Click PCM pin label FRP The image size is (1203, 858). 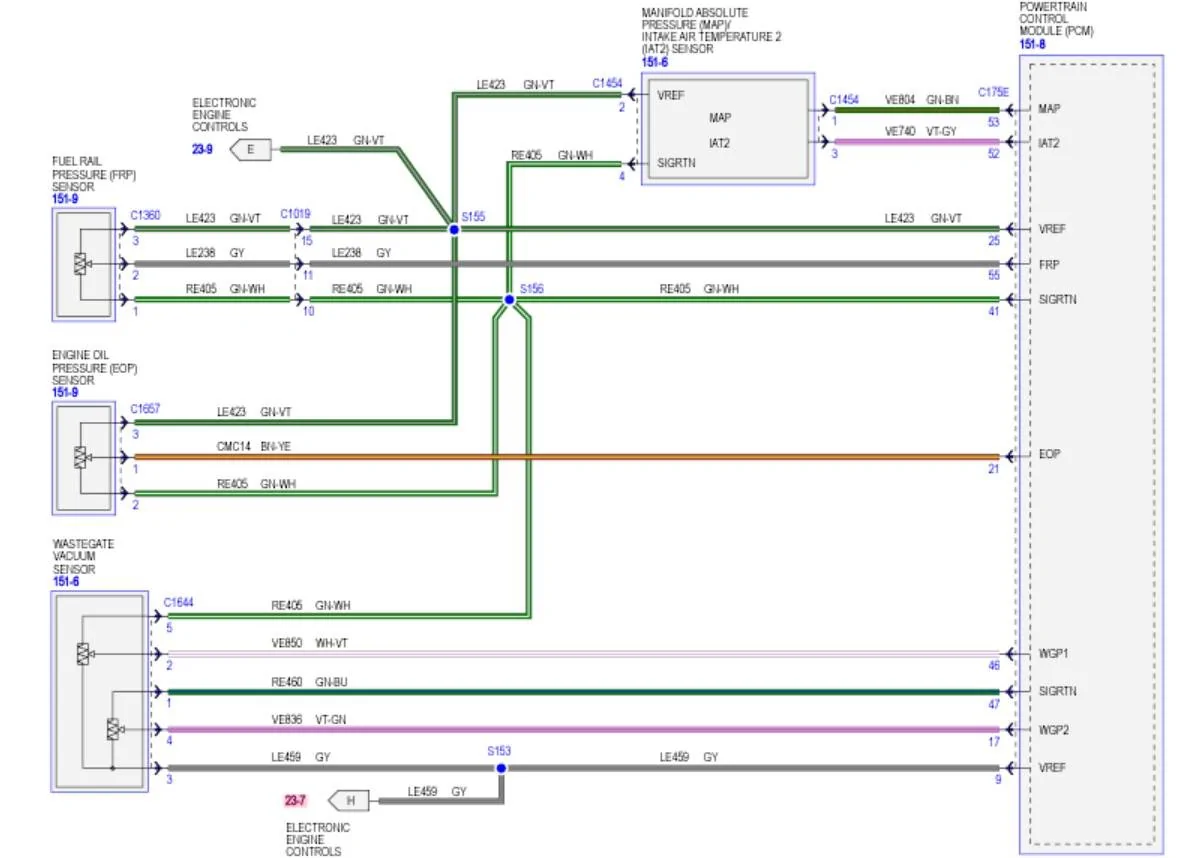coord(1049,265)
